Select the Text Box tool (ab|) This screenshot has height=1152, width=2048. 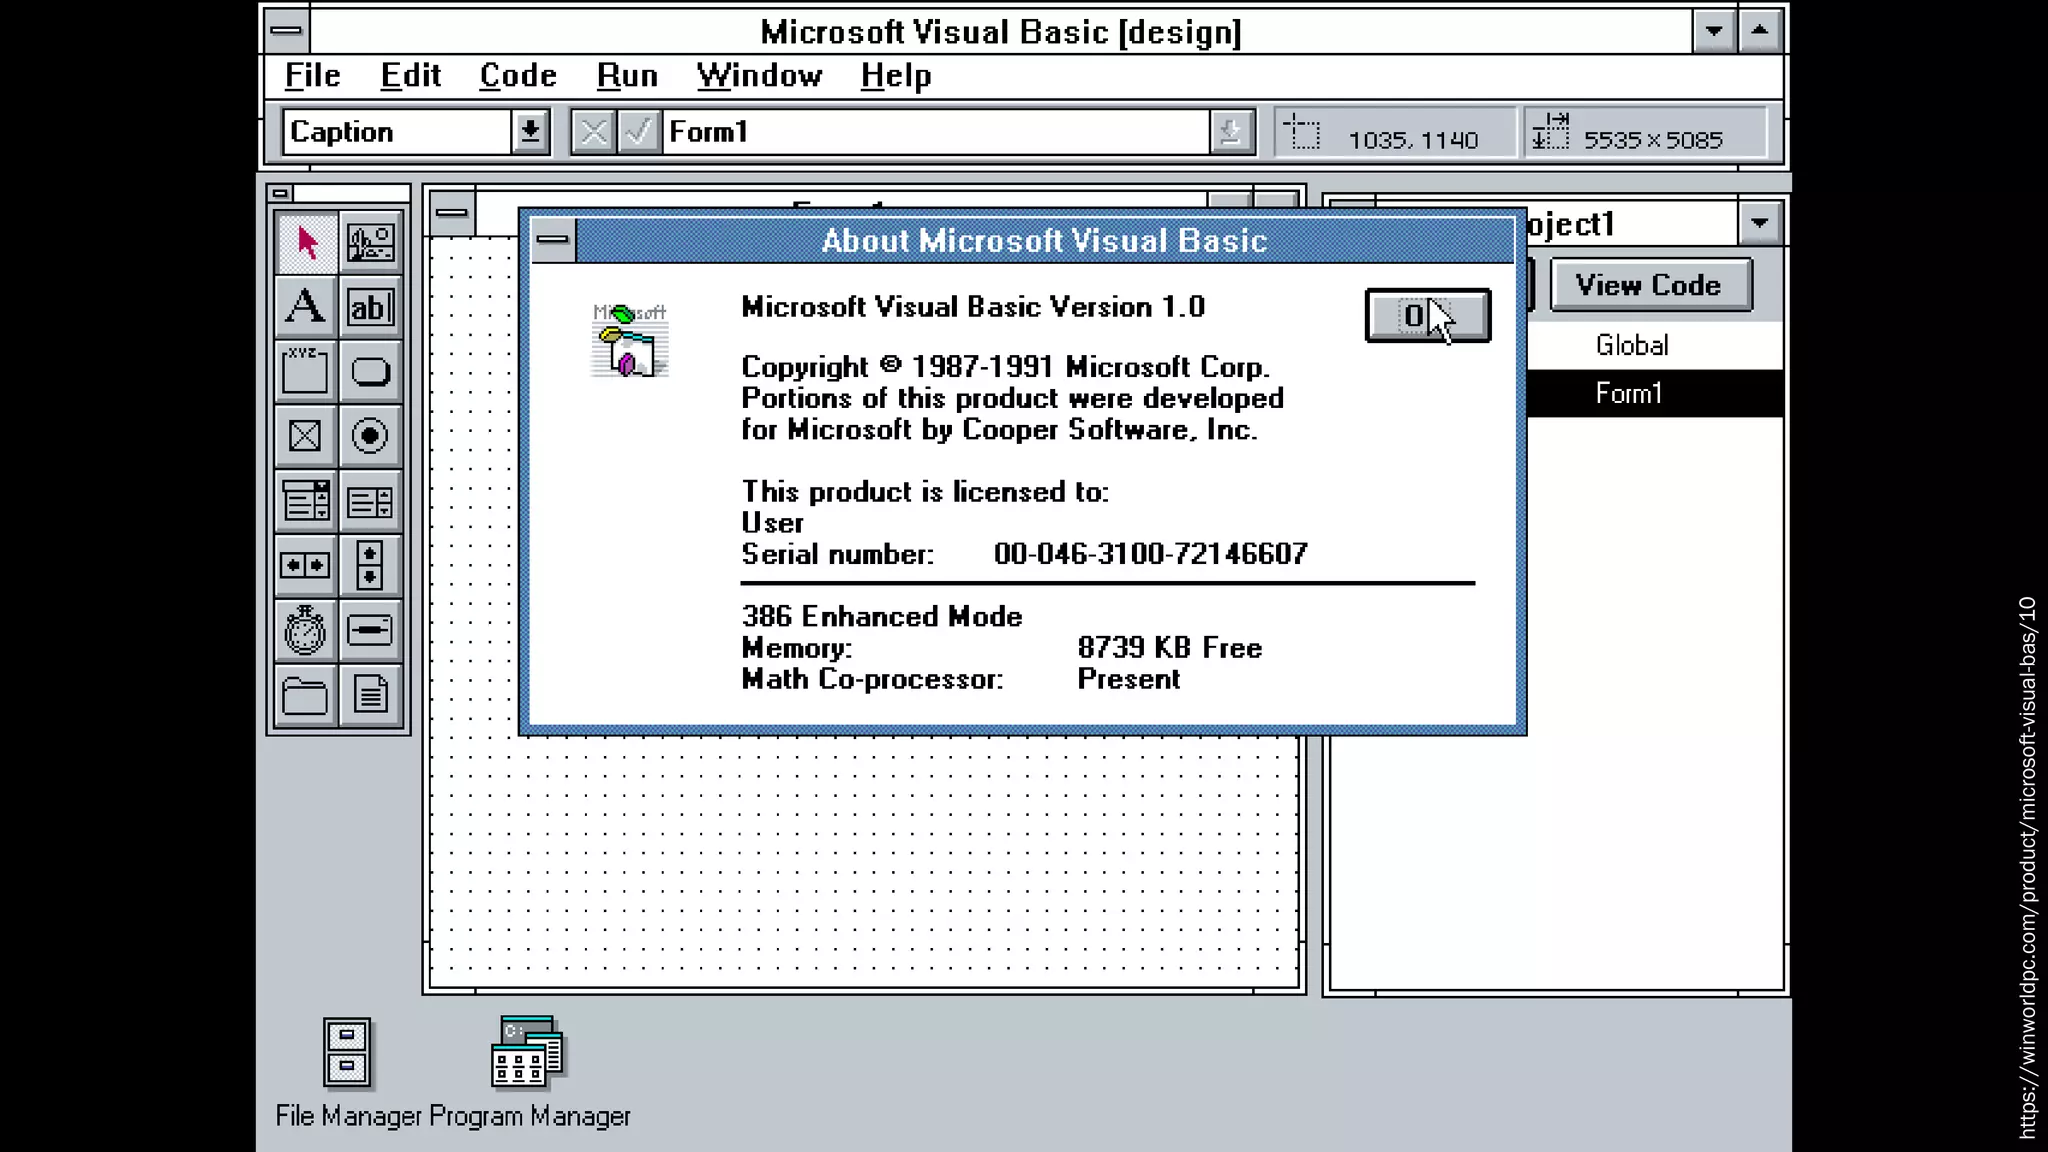[x=370, y=307]
